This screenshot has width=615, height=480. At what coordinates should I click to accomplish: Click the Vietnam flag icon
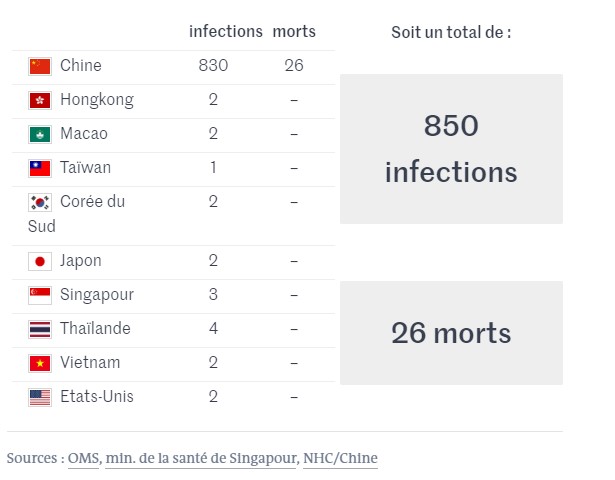pyautogui.click(x=39, y=364)
